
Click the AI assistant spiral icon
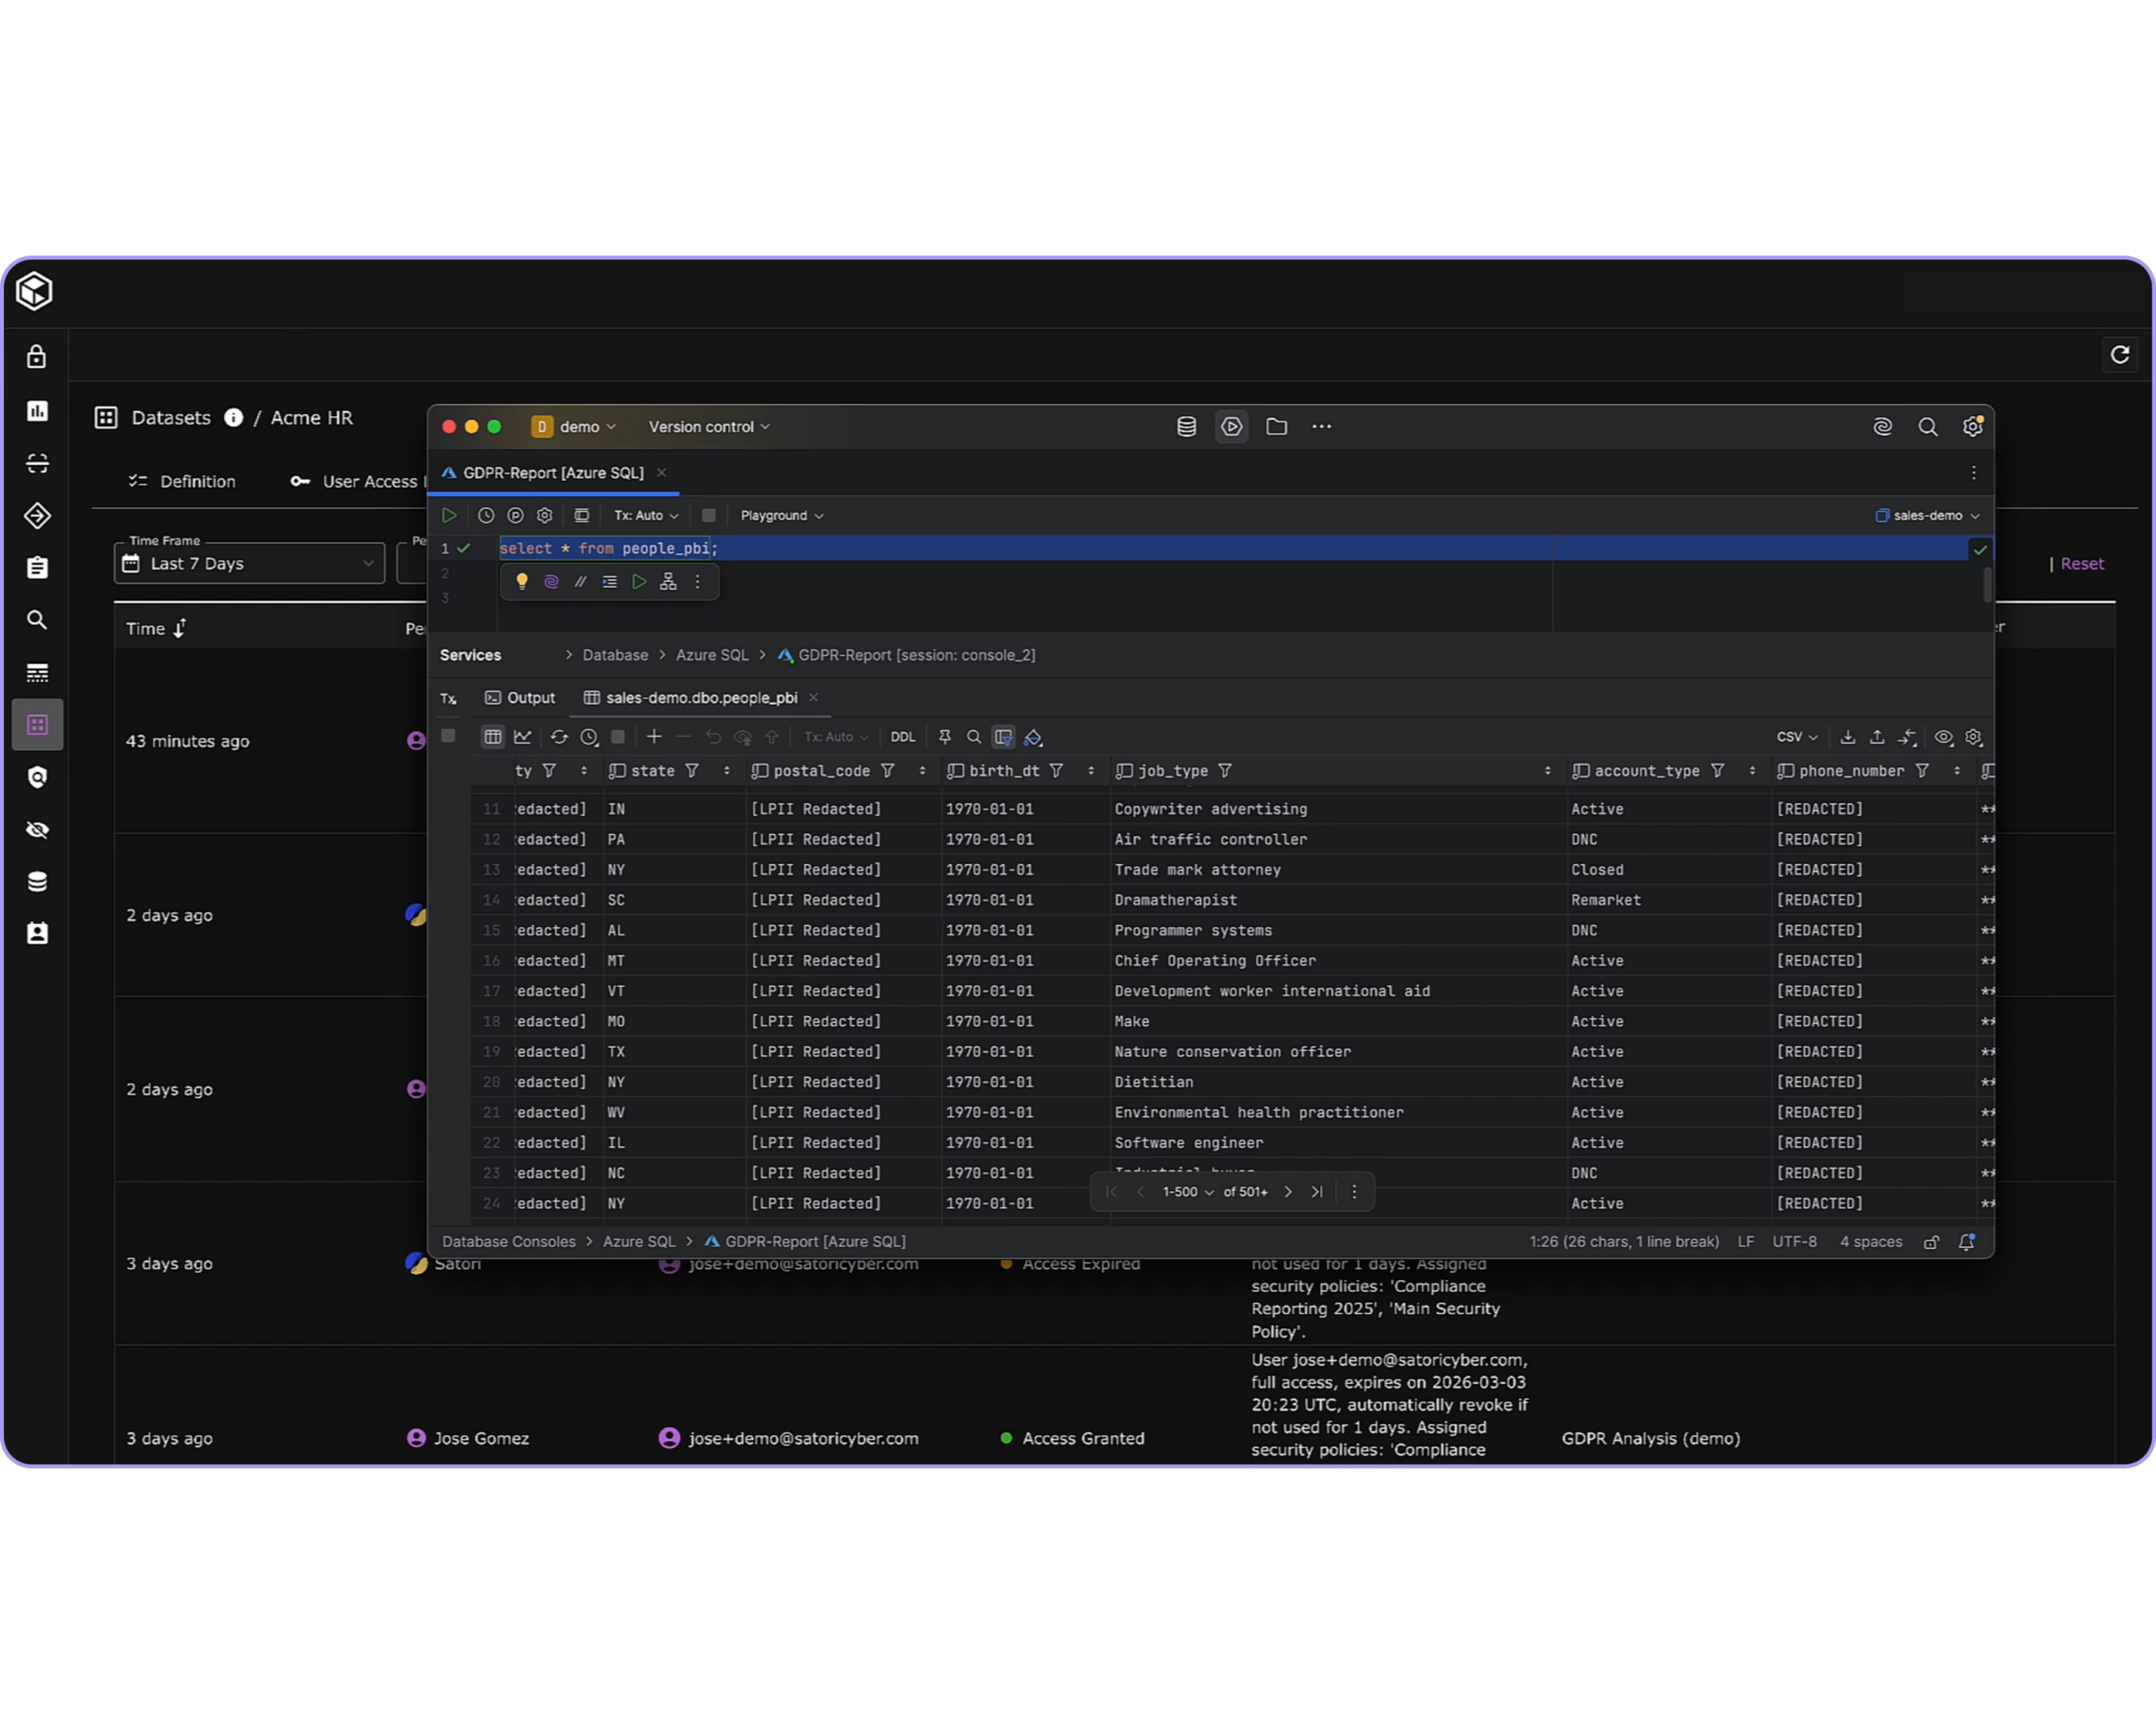pos(1882,427)
